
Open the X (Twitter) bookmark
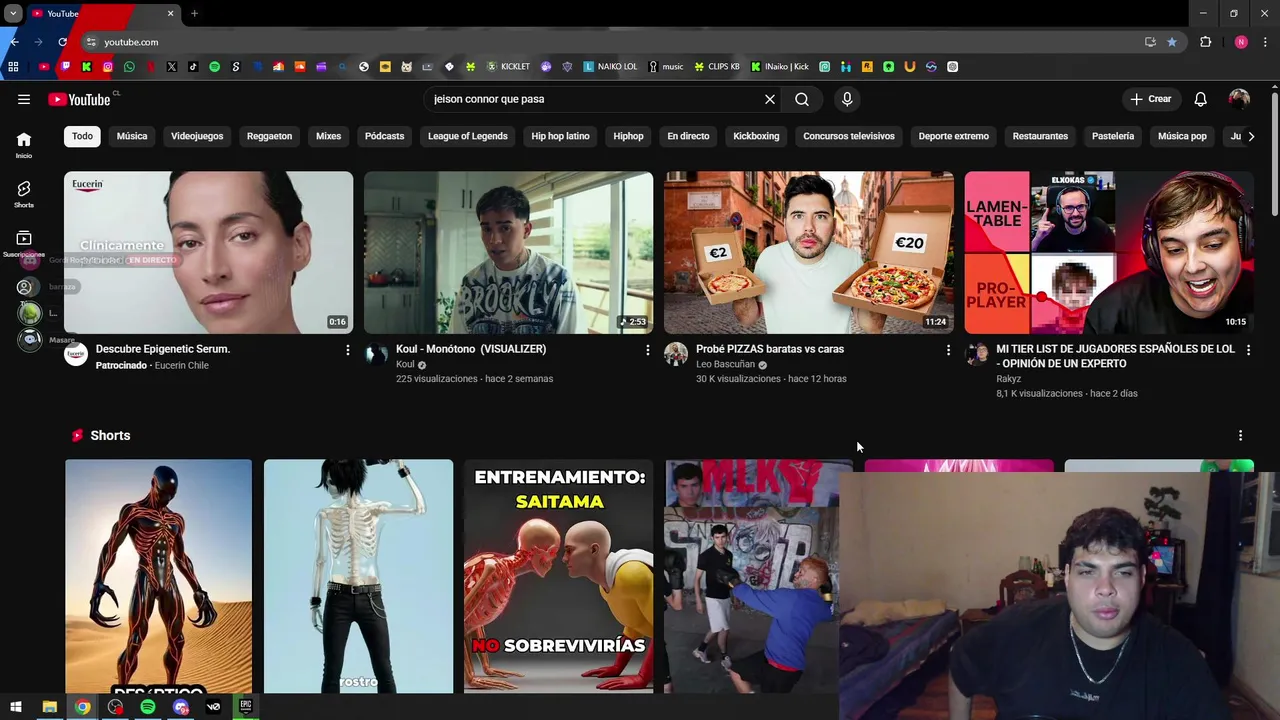[172, 67]
